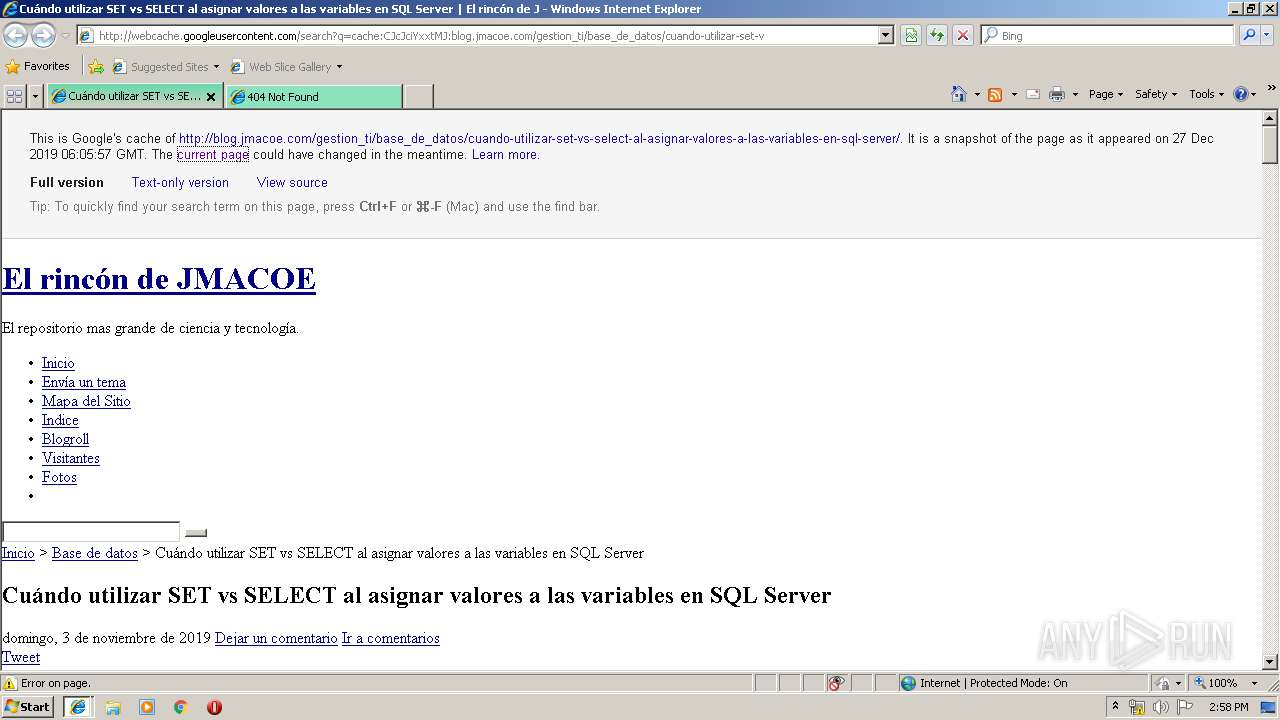Open the tab list dropdown arrow
The height and width of the screenshot is (720, 1280).
pyautogui.click(x=36, y=96)
